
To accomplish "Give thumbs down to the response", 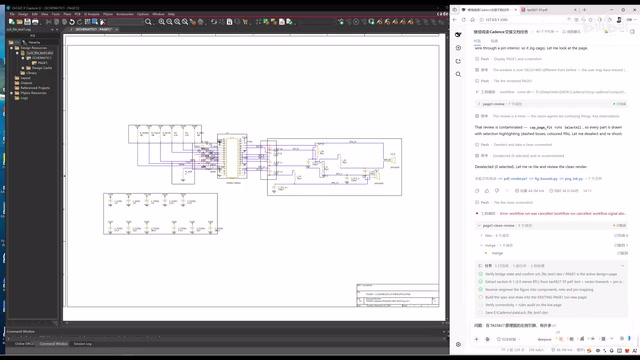I will [497, 191].
